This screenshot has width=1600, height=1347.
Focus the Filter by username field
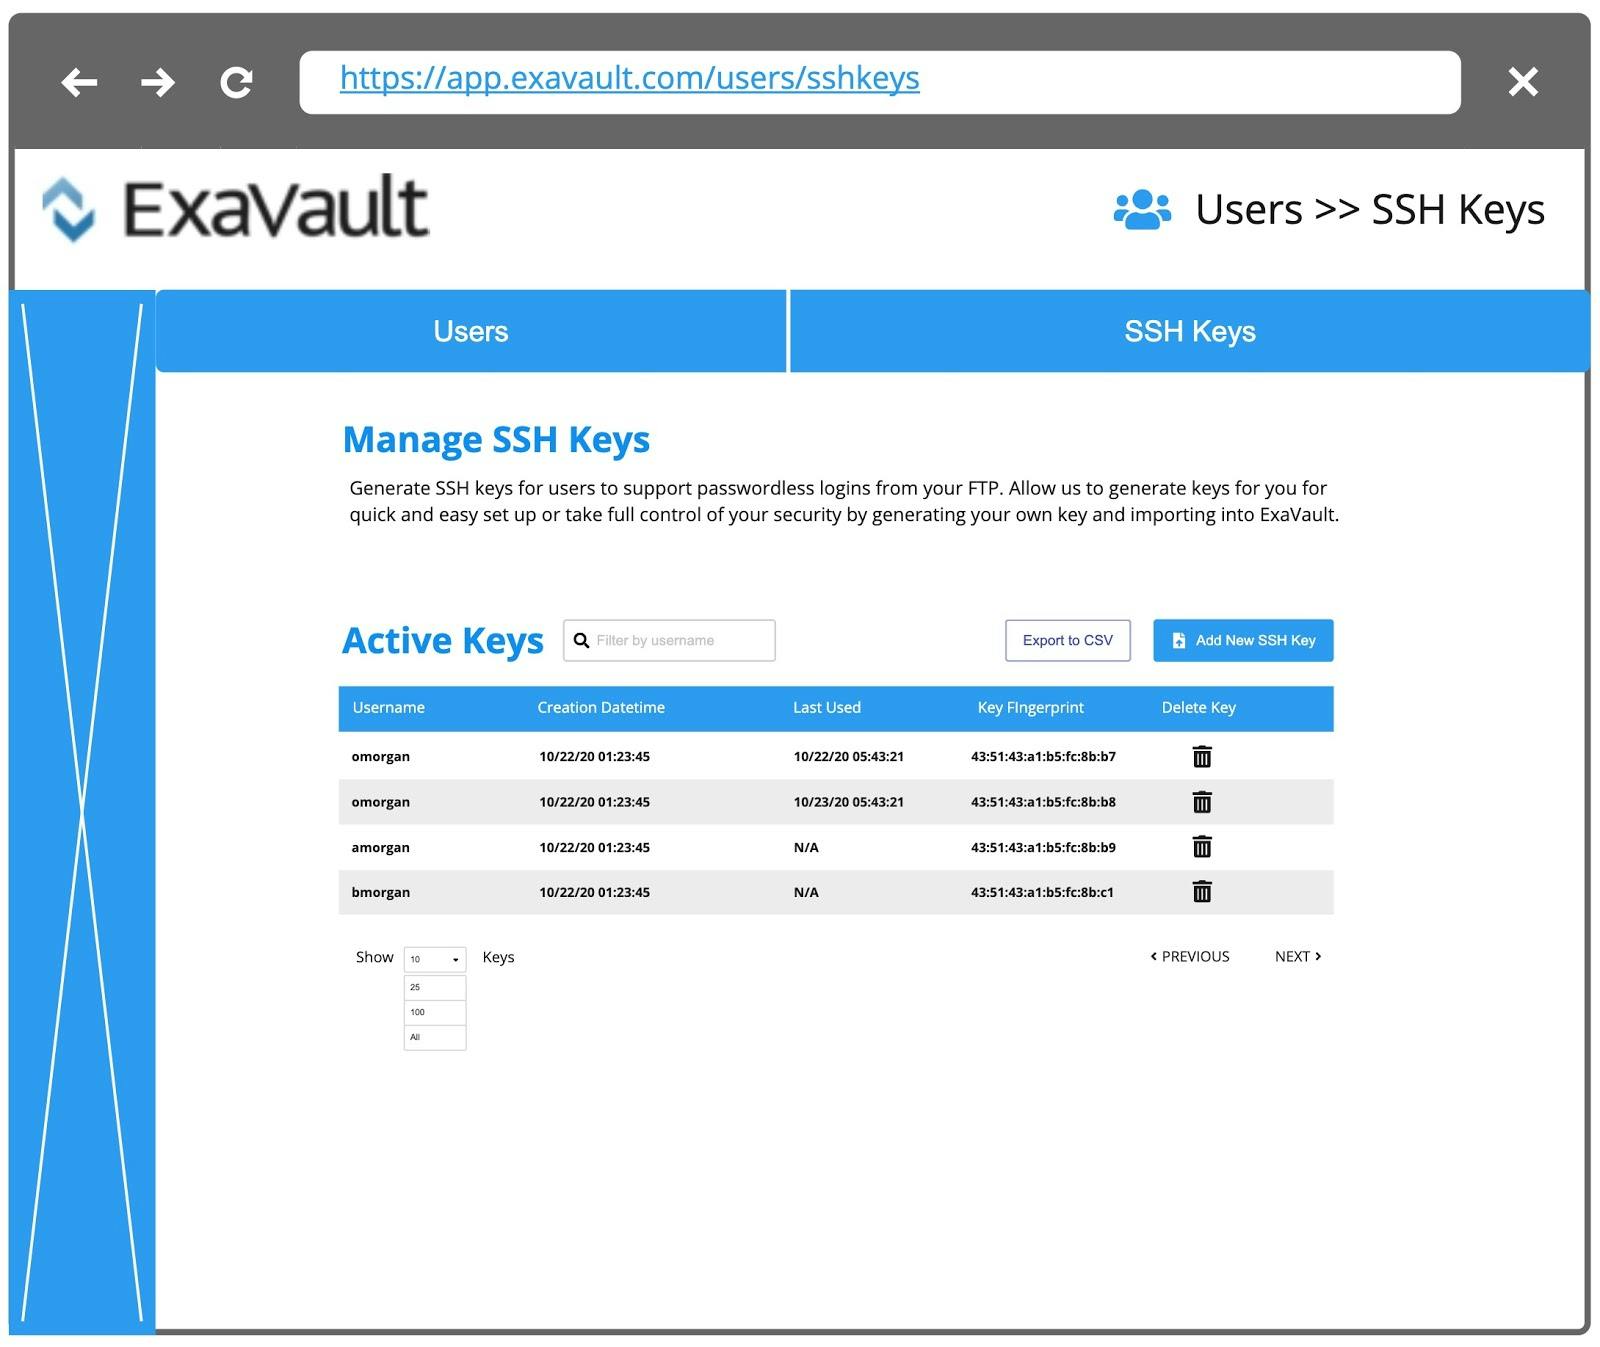pos(669,640)
